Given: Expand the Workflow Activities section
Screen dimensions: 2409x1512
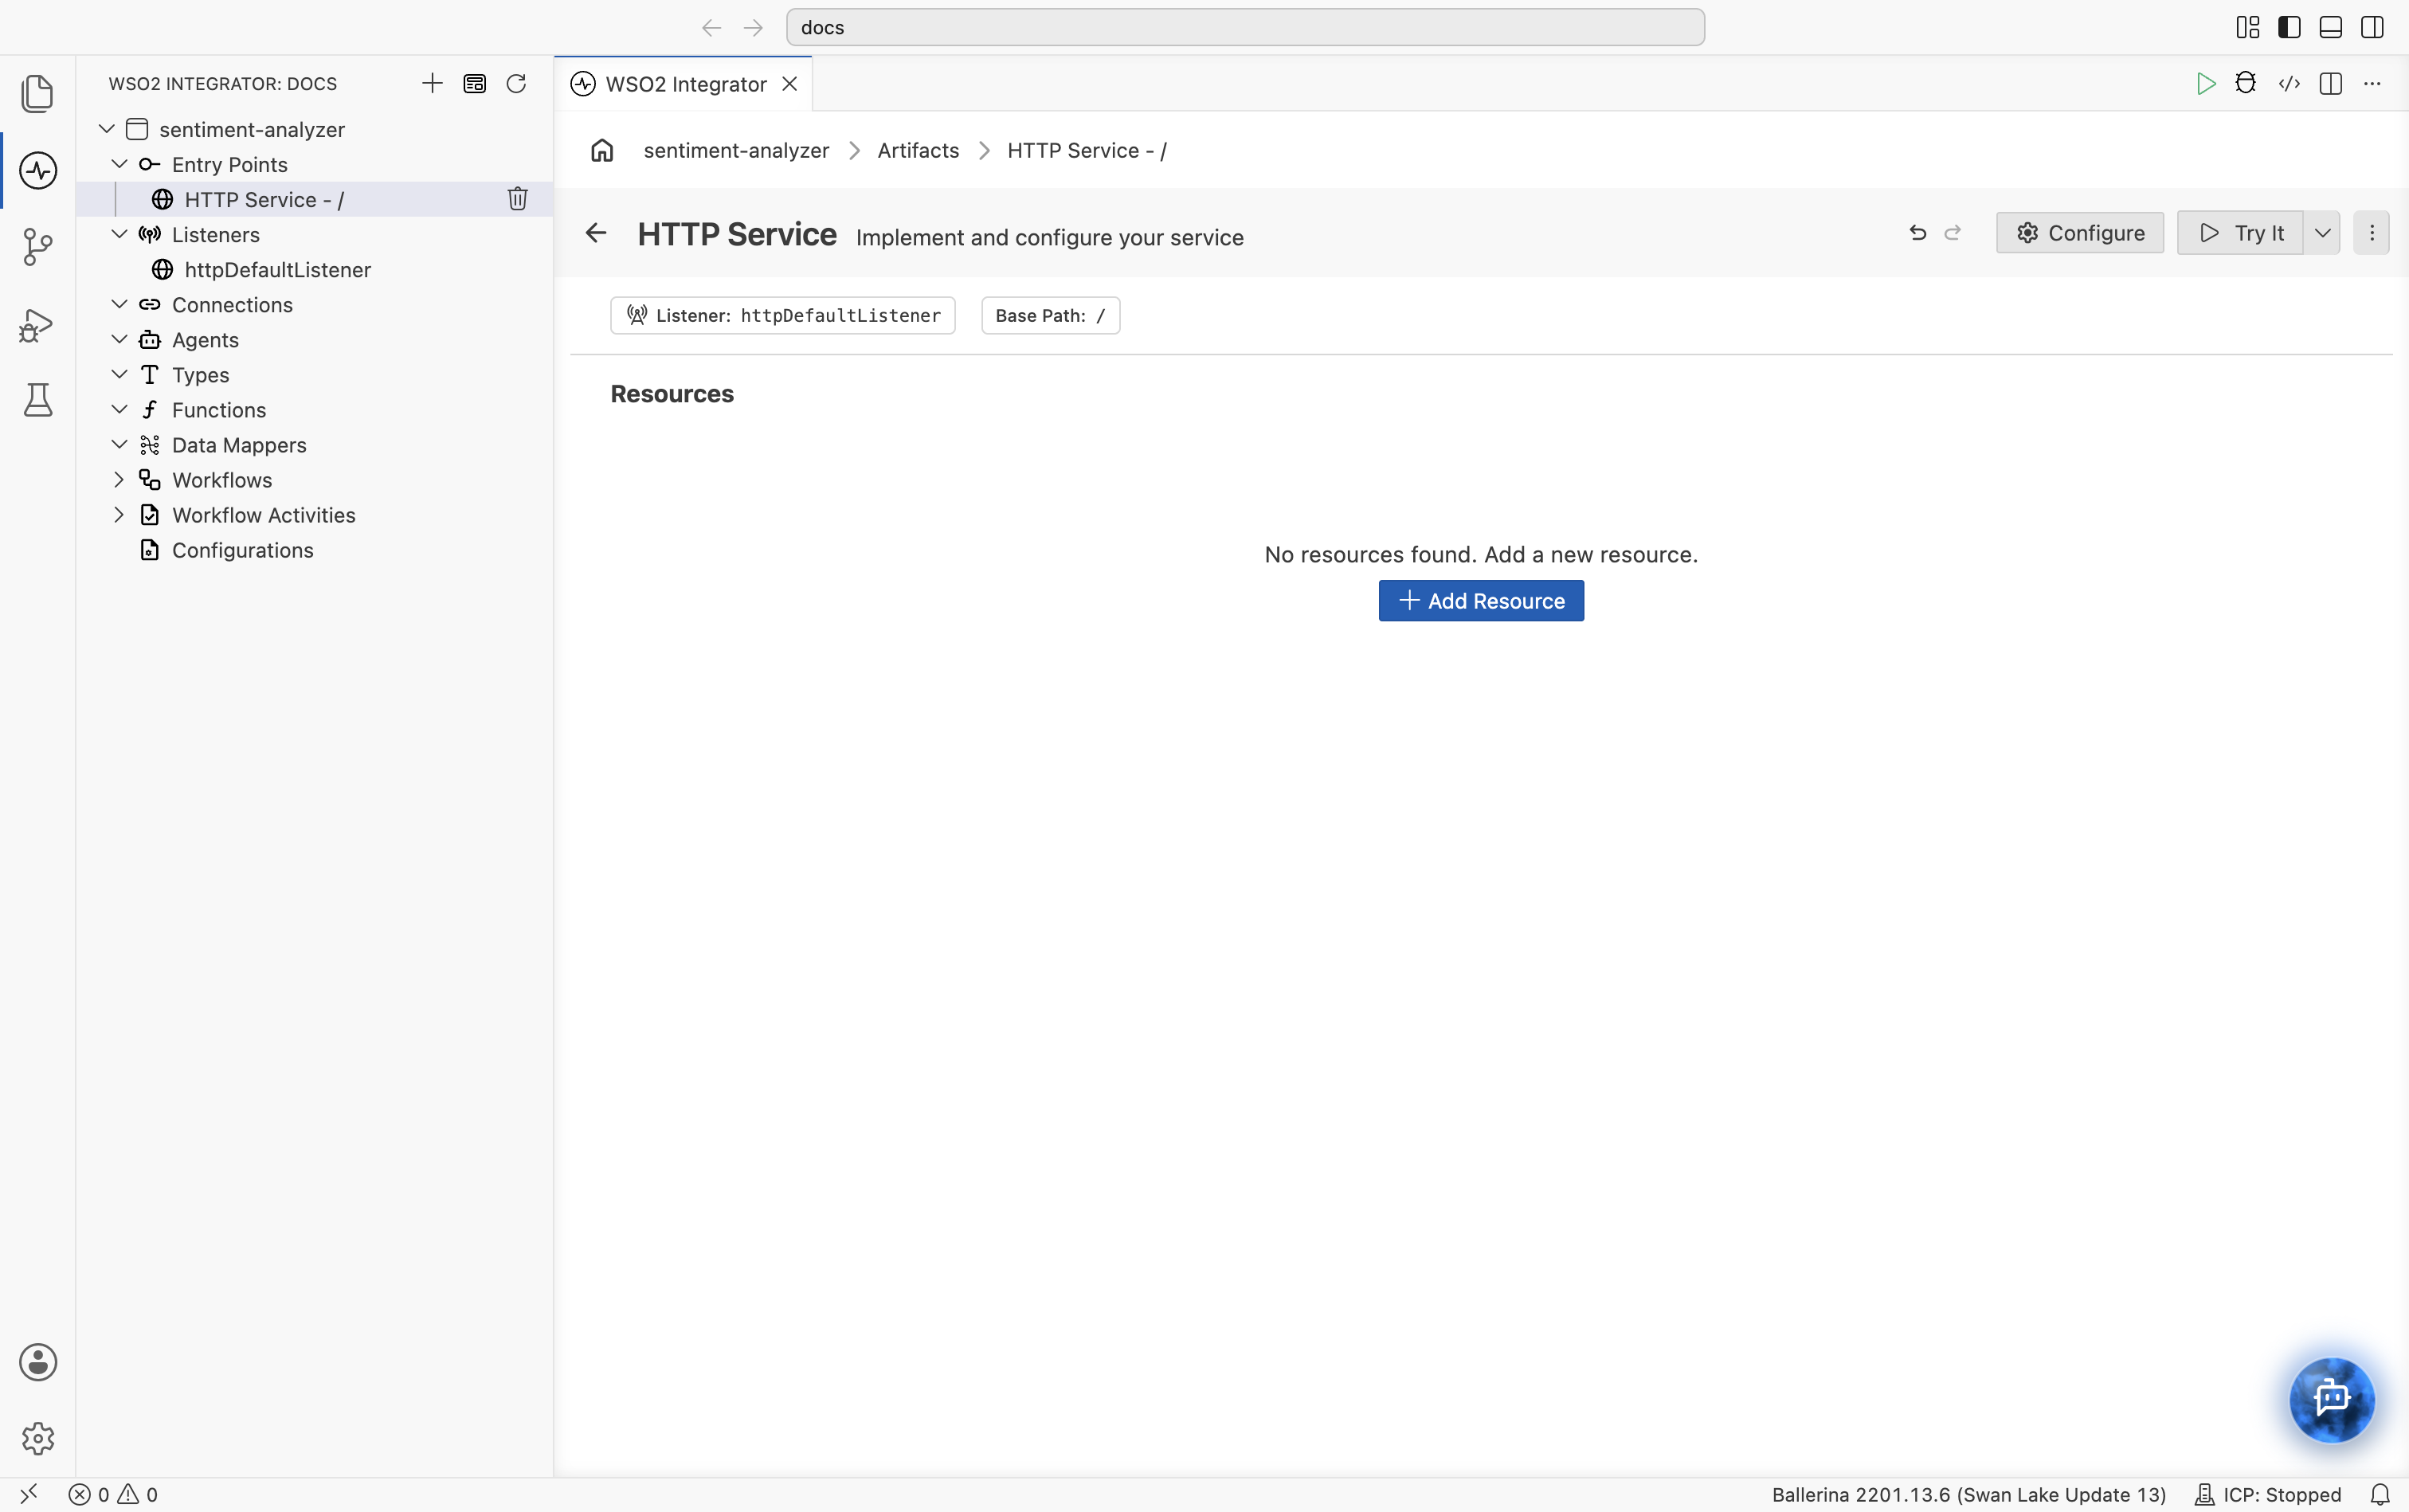Looking at the screenshot, I should [x=119, y=515].
